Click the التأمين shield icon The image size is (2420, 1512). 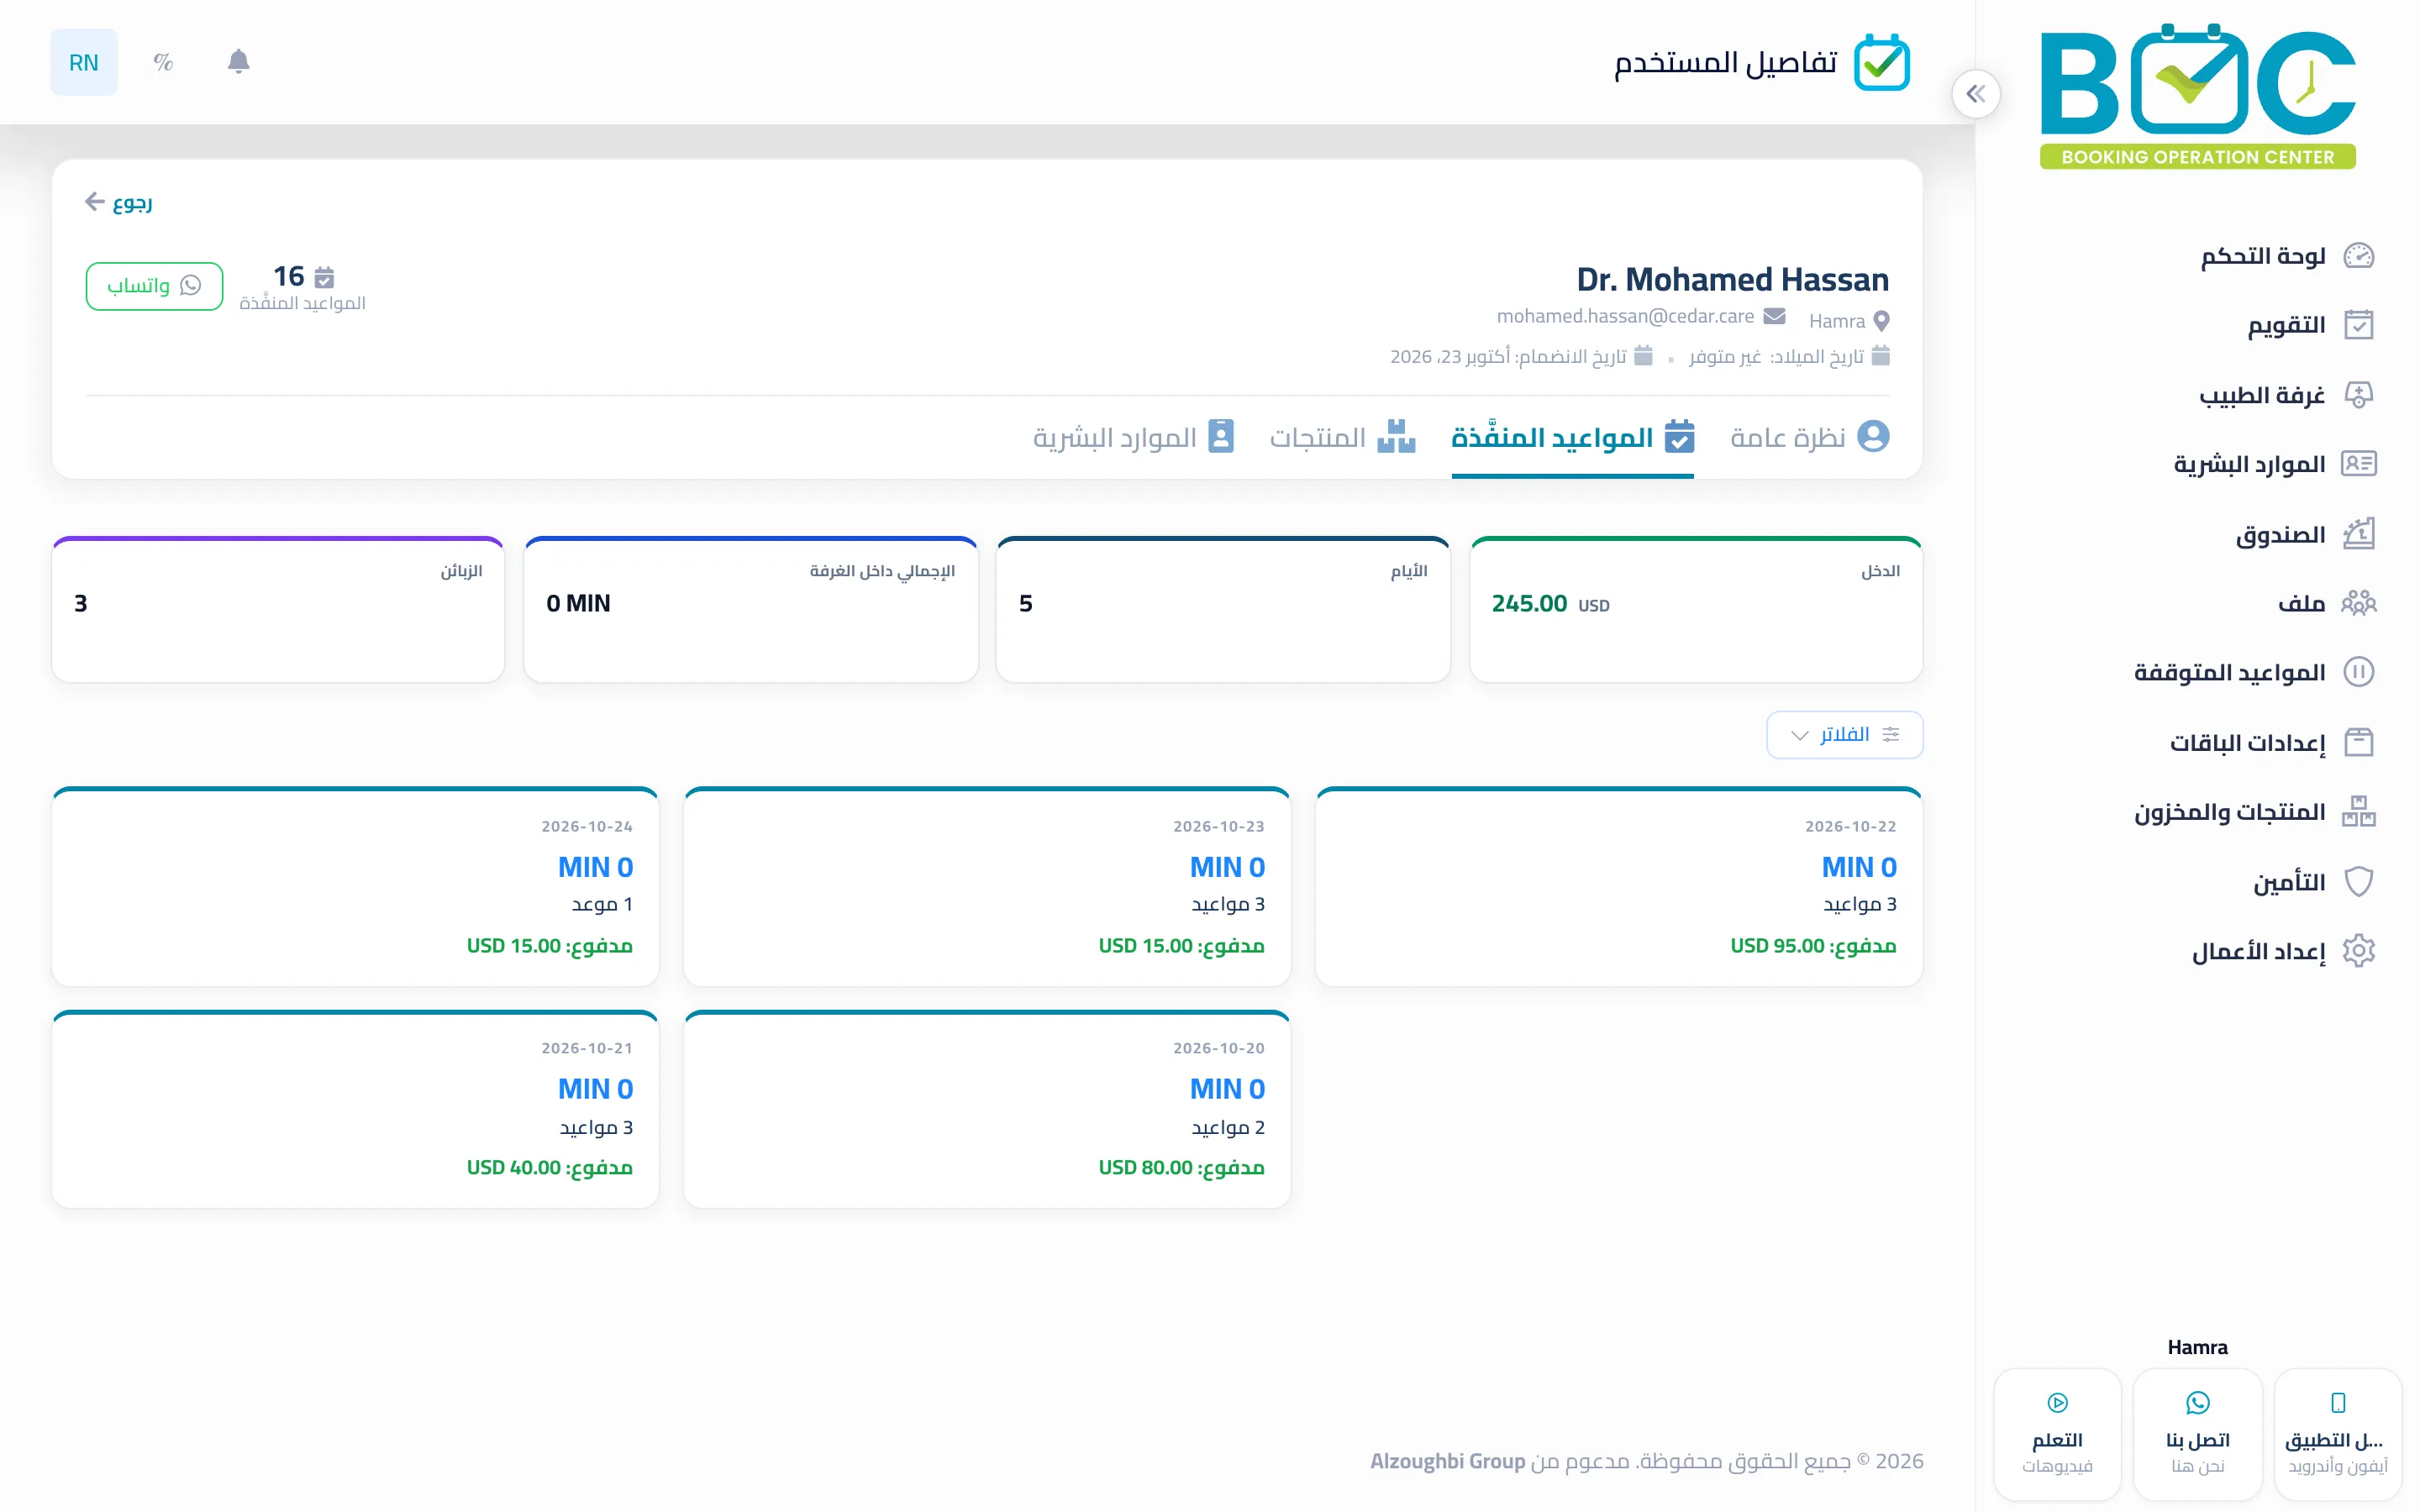click(2358, 881)
